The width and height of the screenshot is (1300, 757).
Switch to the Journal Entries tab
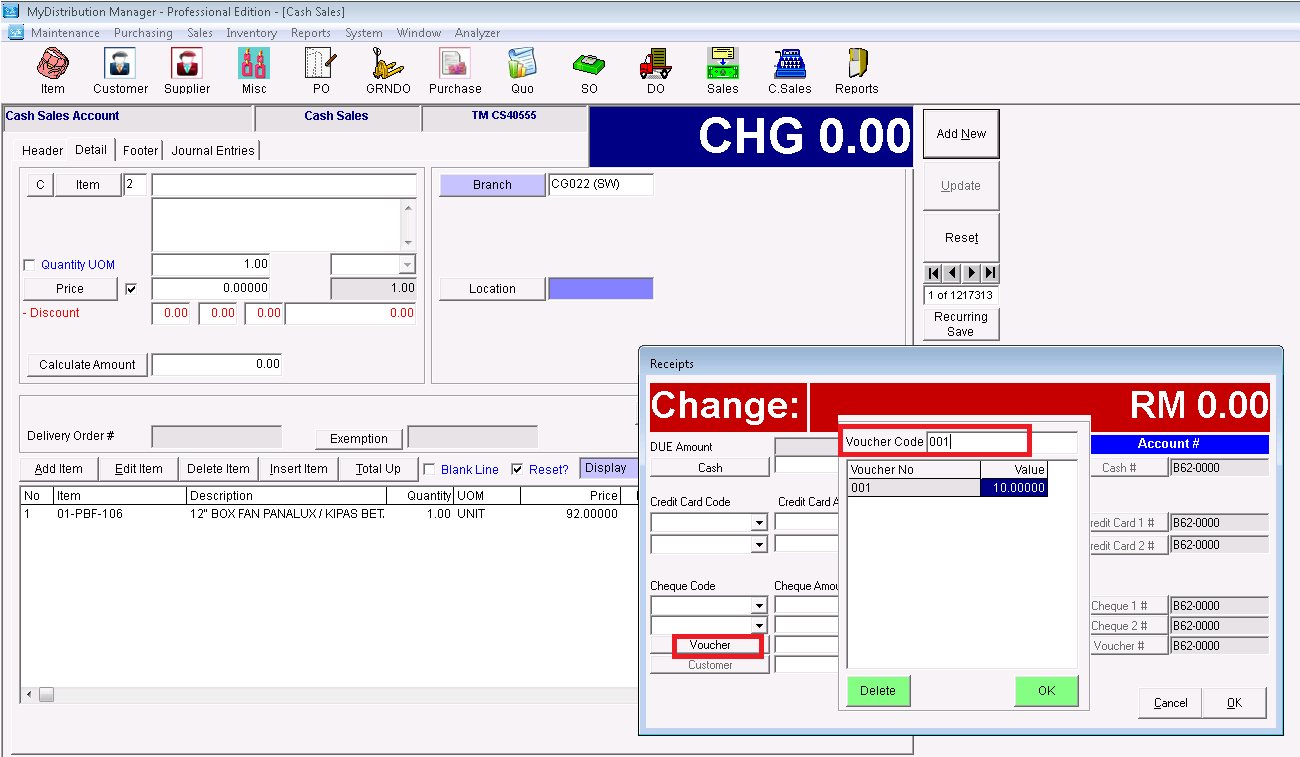pyautogui.click(x=213, y=151)
